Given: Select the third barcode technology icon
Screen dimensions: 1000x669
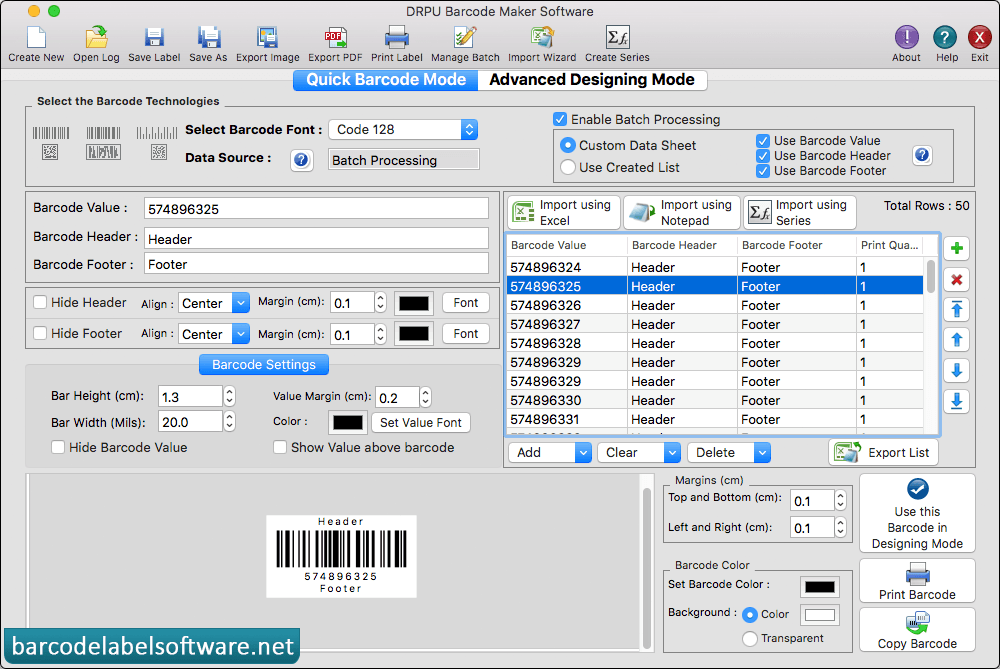Looking at the screenshot, I should (157, 143).
